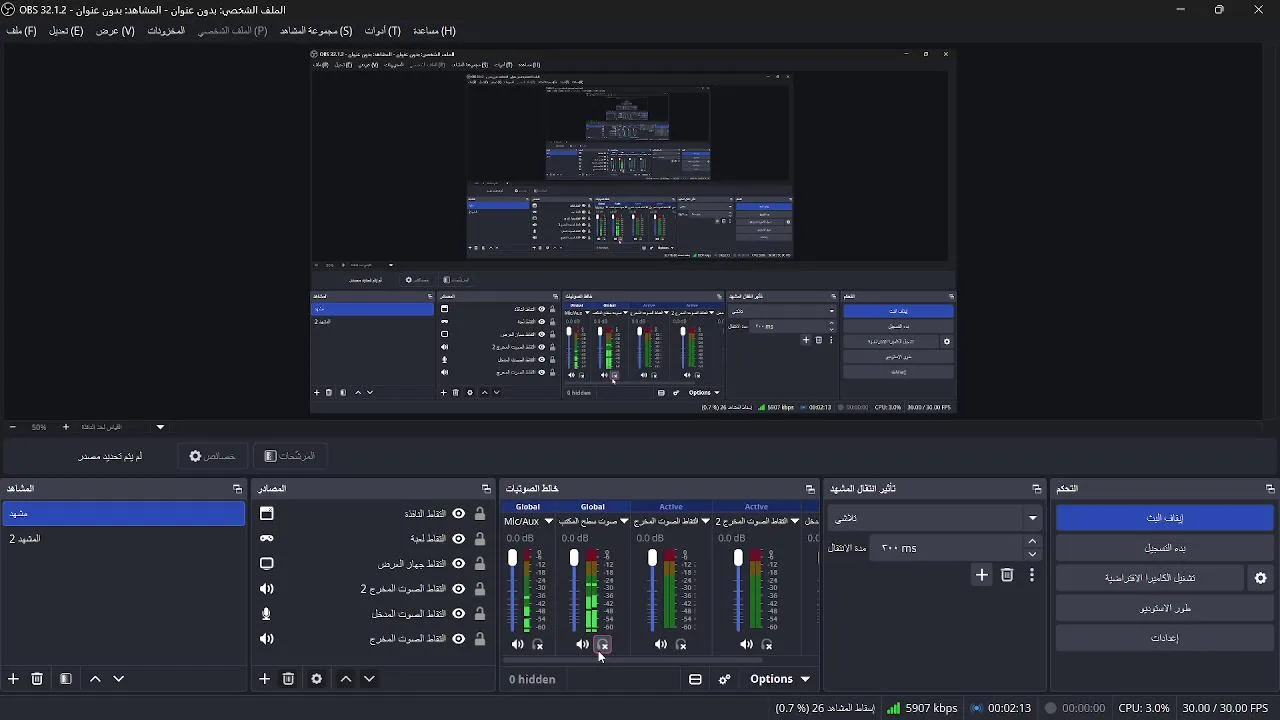The height and width of the screenshot is (720, 1280).
Task: Open the عرض (V) menu
Action: coord(115,31)
